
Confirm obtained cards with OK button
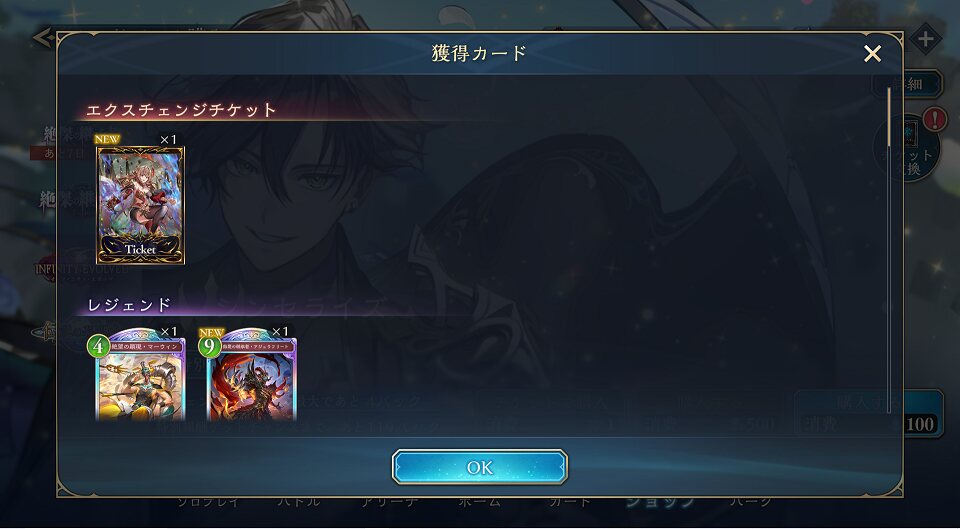tap(479, 467)
